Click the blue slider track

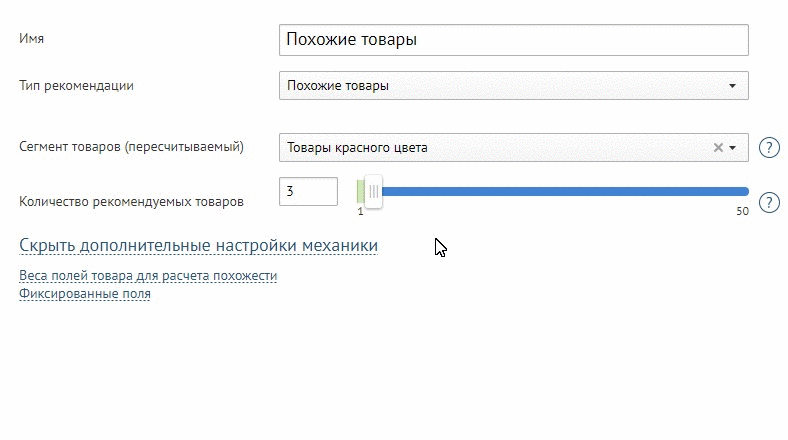565,191
